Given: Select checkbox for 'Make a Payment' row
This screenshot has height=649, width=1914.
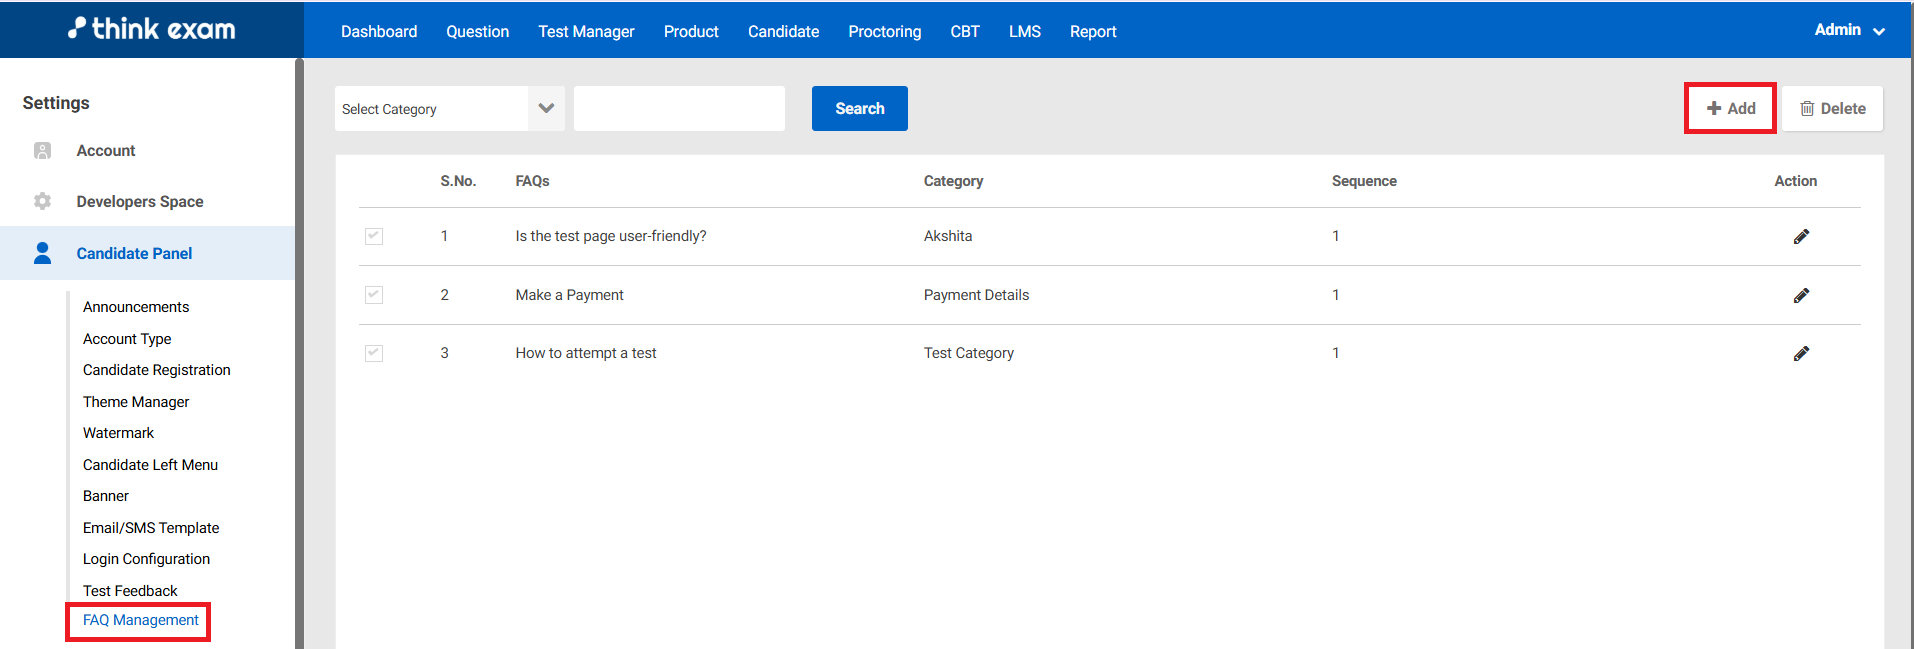Looking at the screenshot, I should coord(374,295).
